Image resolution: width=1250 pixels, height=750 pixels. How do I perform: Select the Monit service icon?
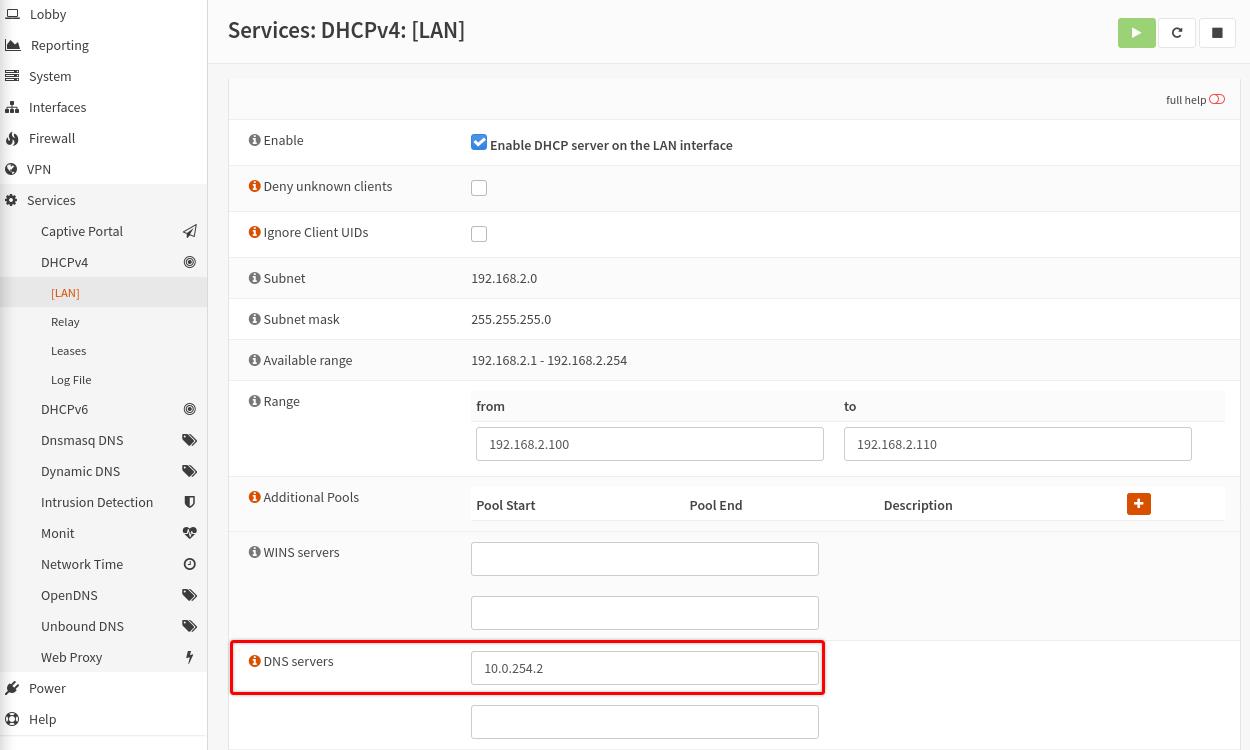coord(190,533)
